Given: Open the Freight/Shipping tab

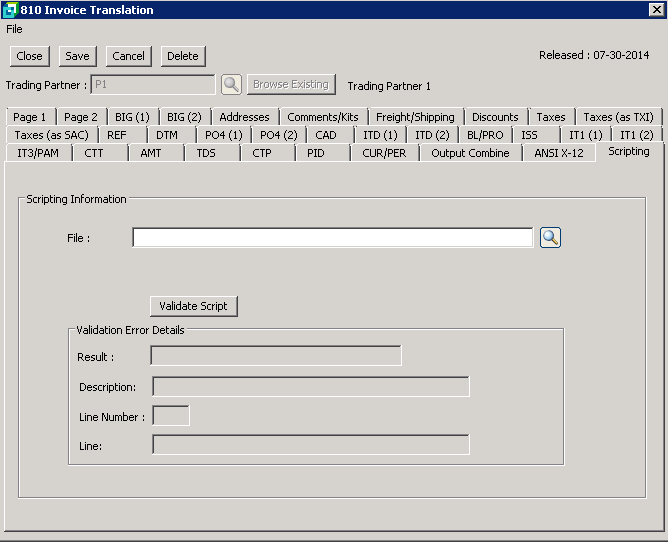Looking at the screenshot, I should [x=415, y=117].
